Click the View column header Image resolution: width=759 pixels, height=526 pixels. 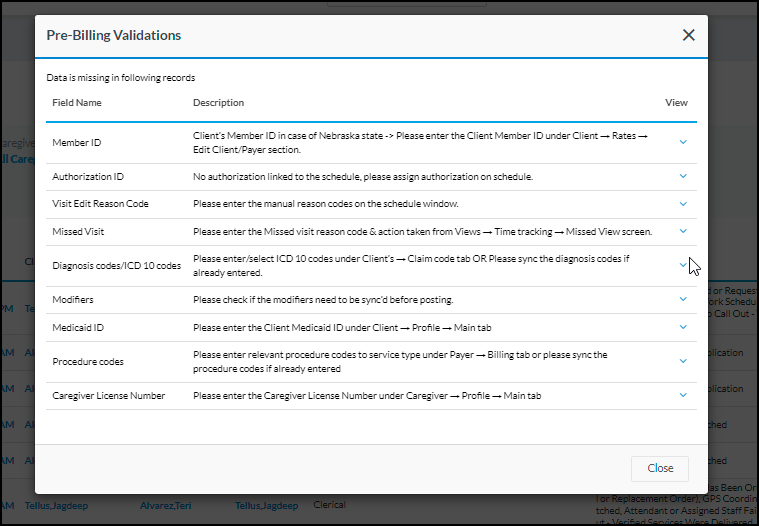676,103
